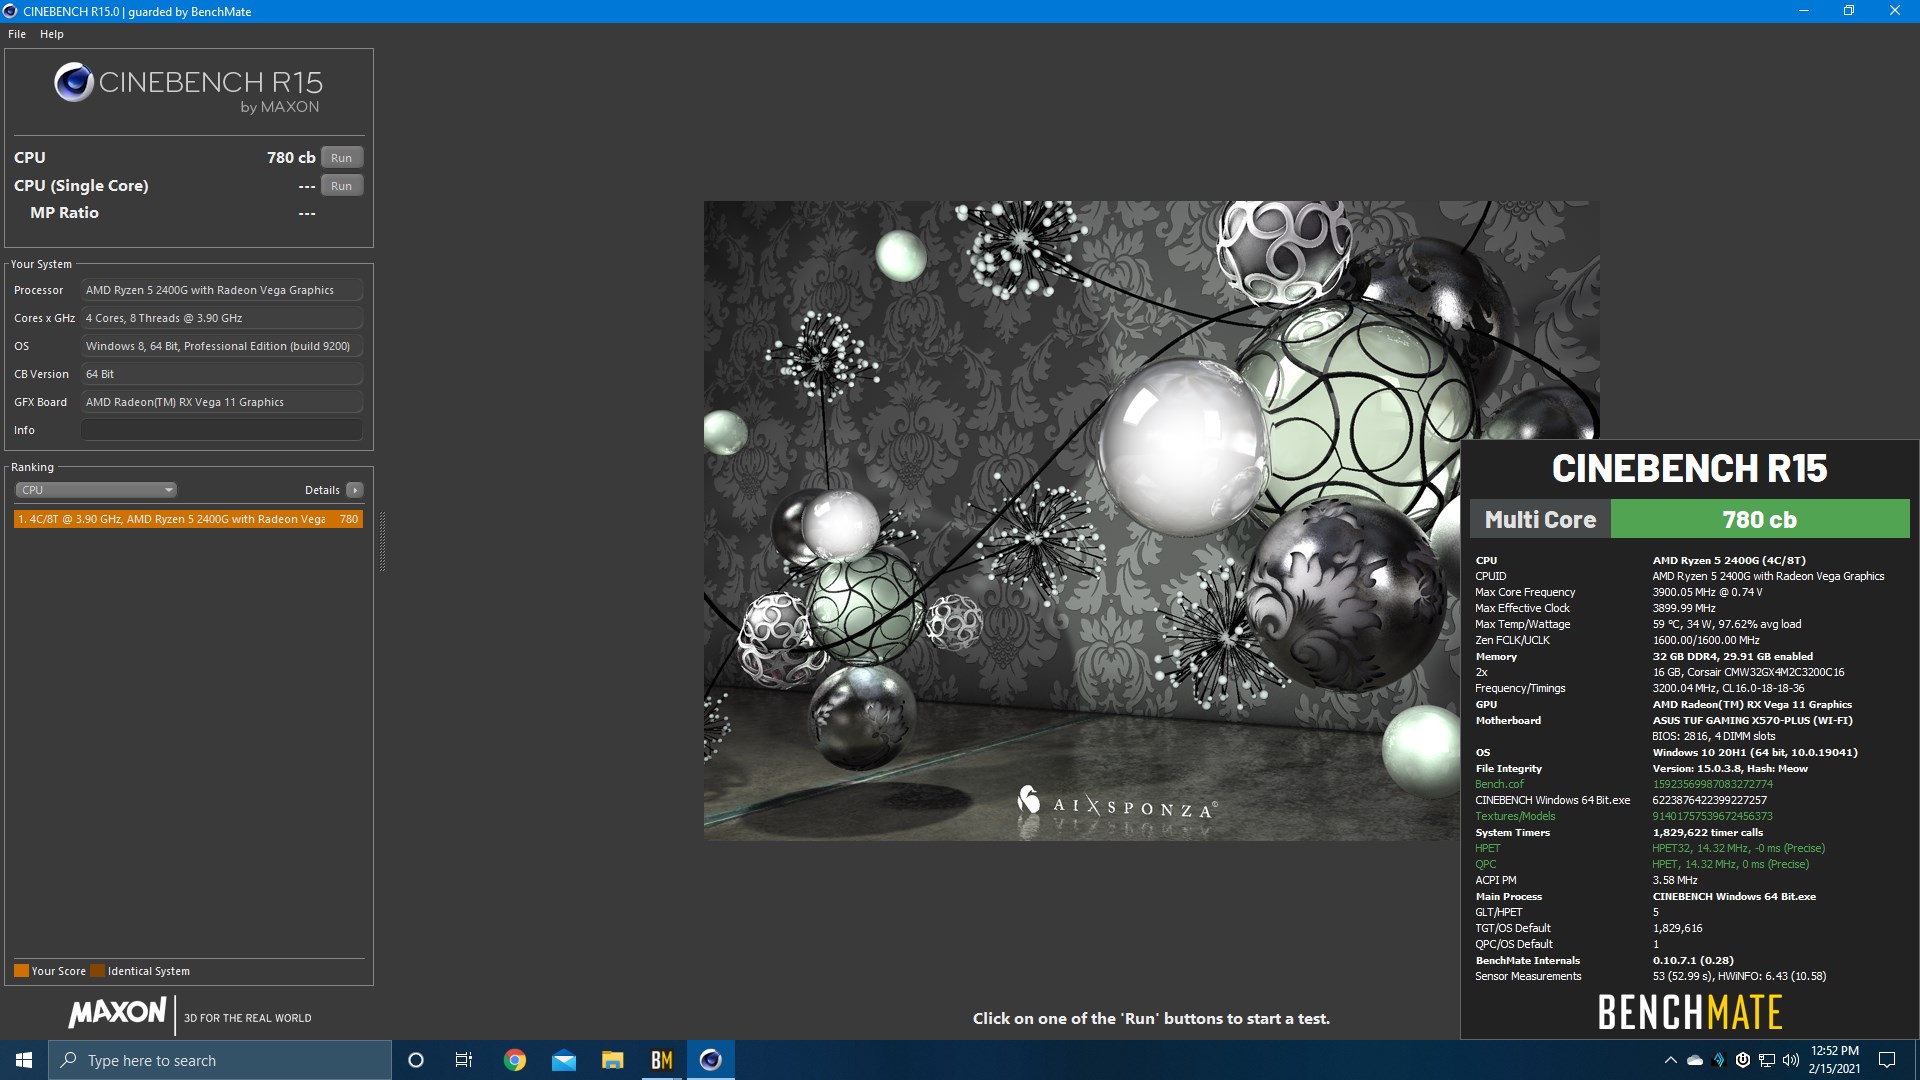Open the Mail app from taskbar

click(564, 1060)
